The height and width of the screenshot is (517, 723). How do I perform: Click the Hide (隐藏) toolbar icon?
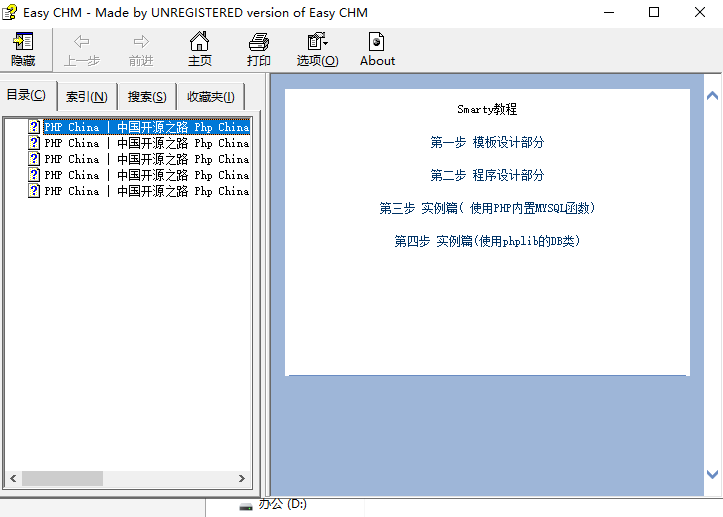tap(23, 49)
